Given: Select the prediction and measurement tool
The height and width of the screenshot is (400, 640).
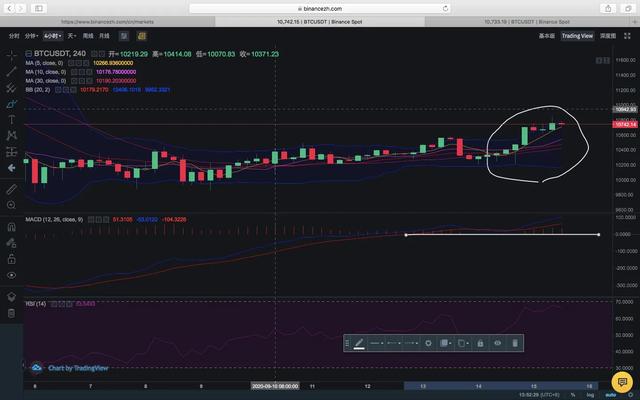Looking at the screenshot, I should (x=11, y=152).
